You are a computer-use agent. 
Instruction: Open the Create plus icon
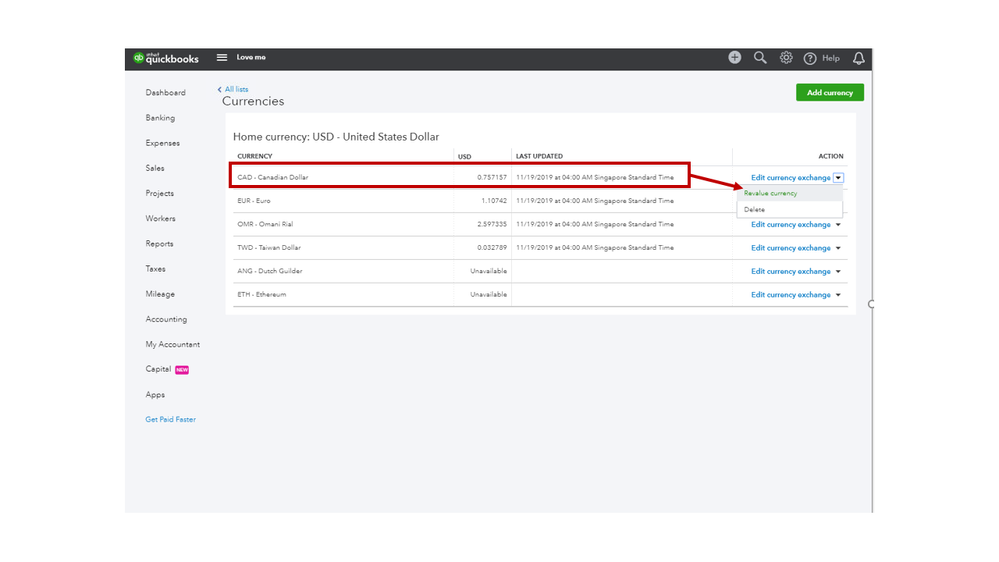click(735, 58)
